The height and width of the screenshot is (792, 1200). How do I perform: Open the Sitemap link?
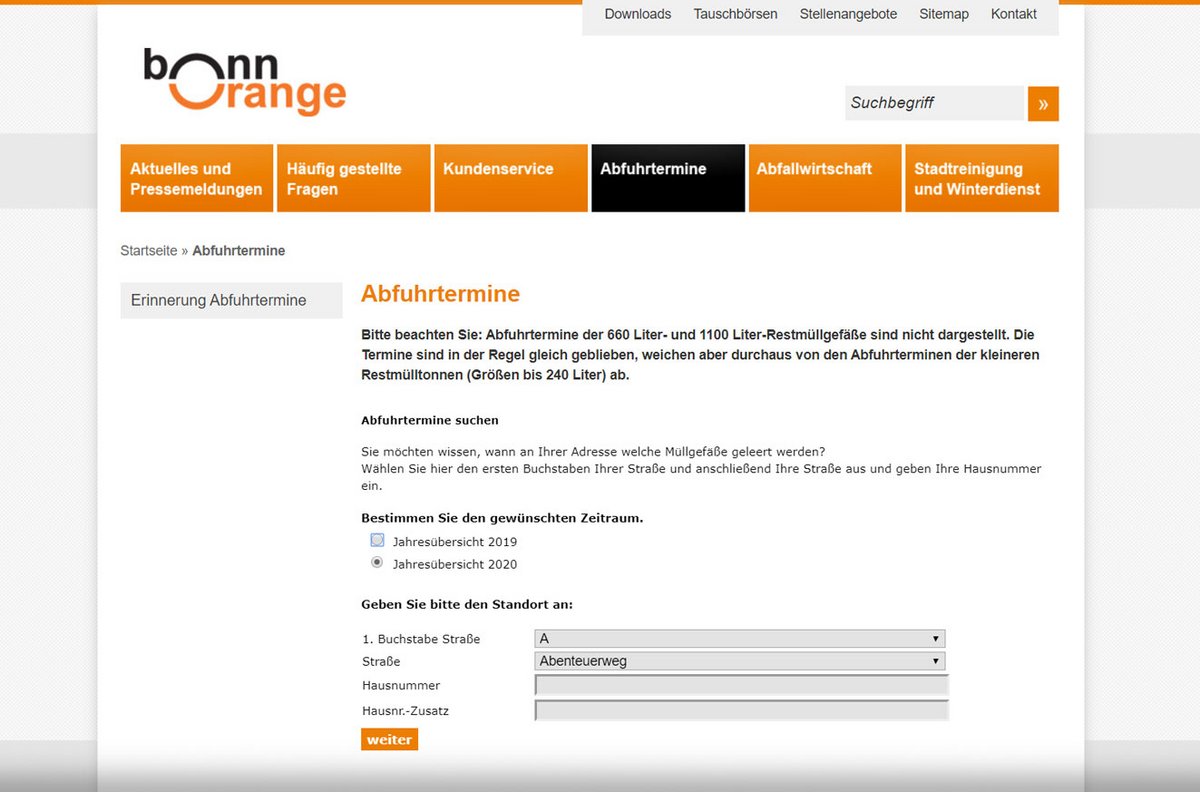click(x=944, y=14)
